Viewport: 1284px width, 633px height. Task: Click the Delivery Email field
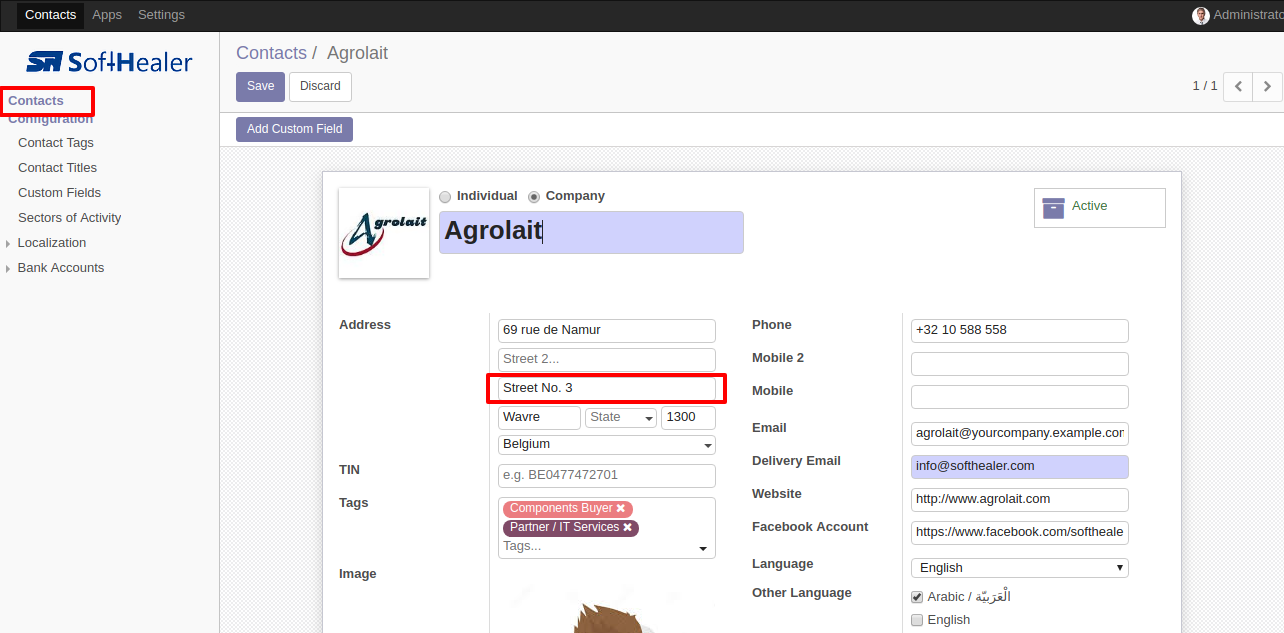coord(1020,467)
